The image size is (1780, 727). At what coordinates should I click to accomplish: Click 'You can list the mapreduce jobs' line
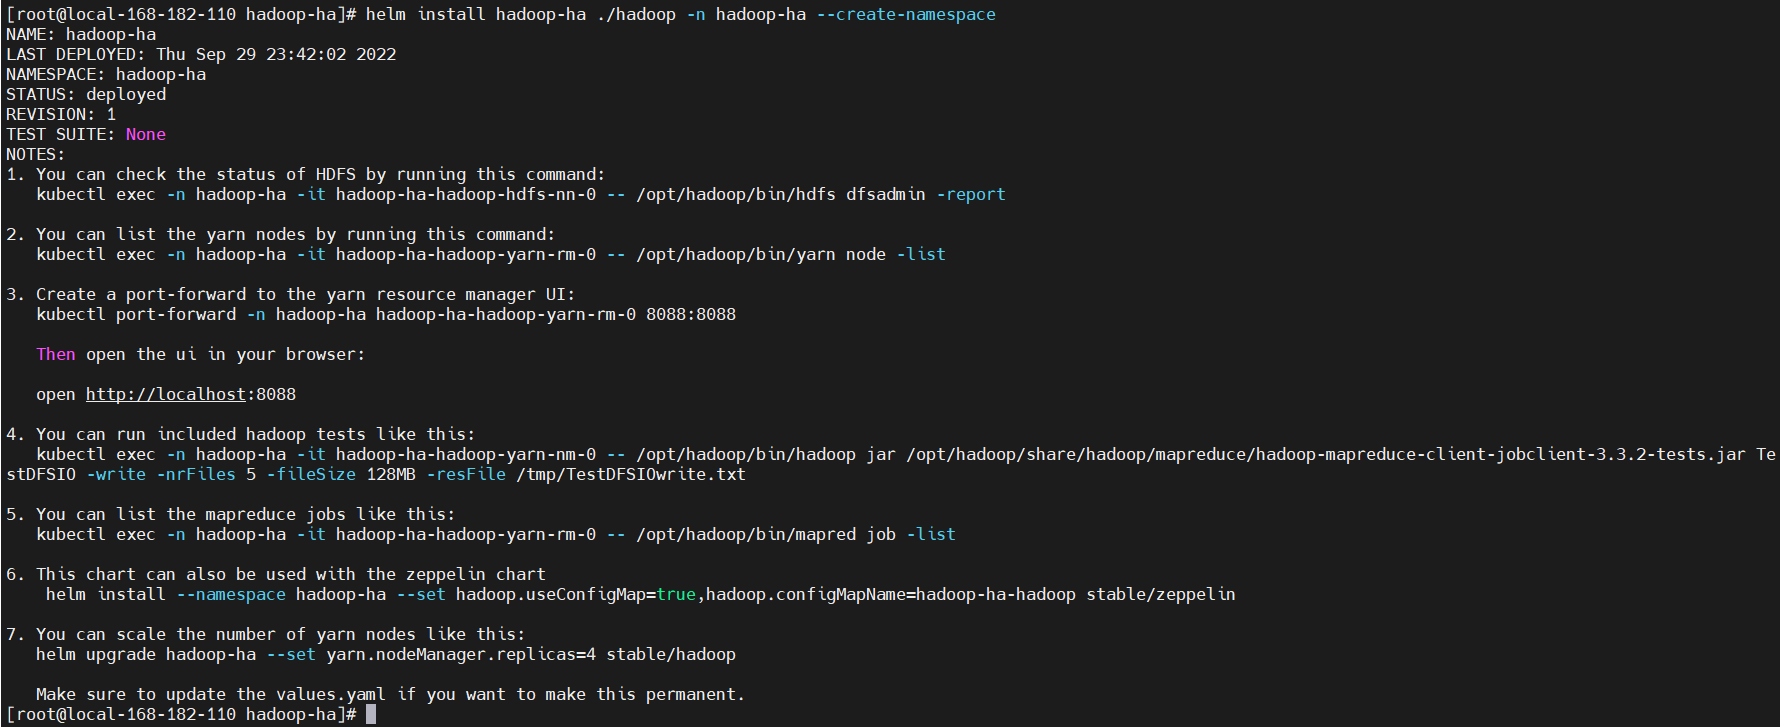coord(230,514)
